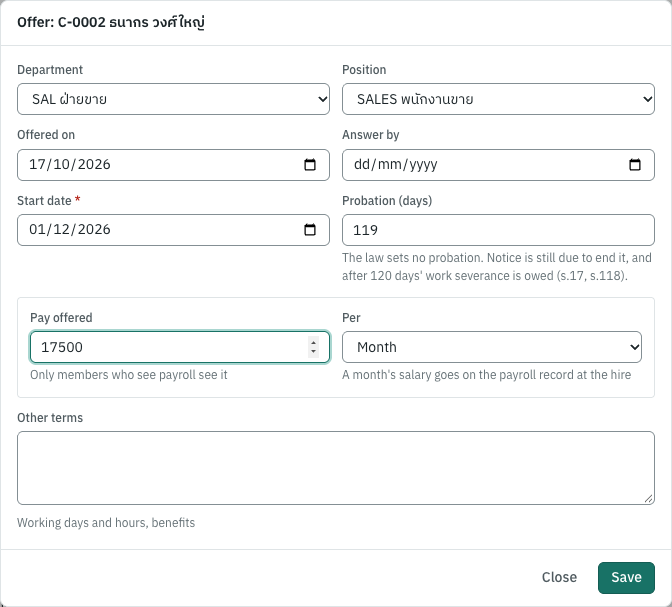Click the 'A month's salary goes on the payroll' hint
The width and height of the screenshot is (672, 607).
(486, 375)
